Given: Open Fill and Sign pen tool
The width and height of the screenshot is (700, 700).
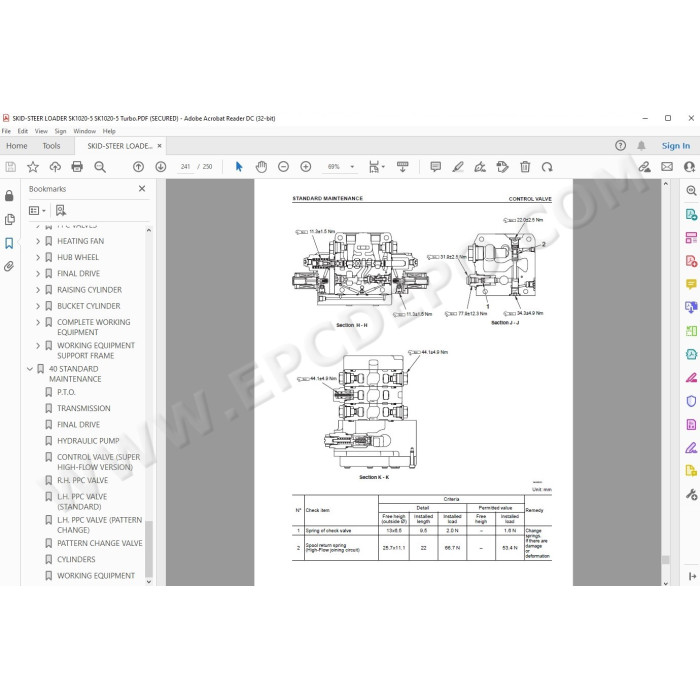Looking at the screenshot, I should 691,448.
